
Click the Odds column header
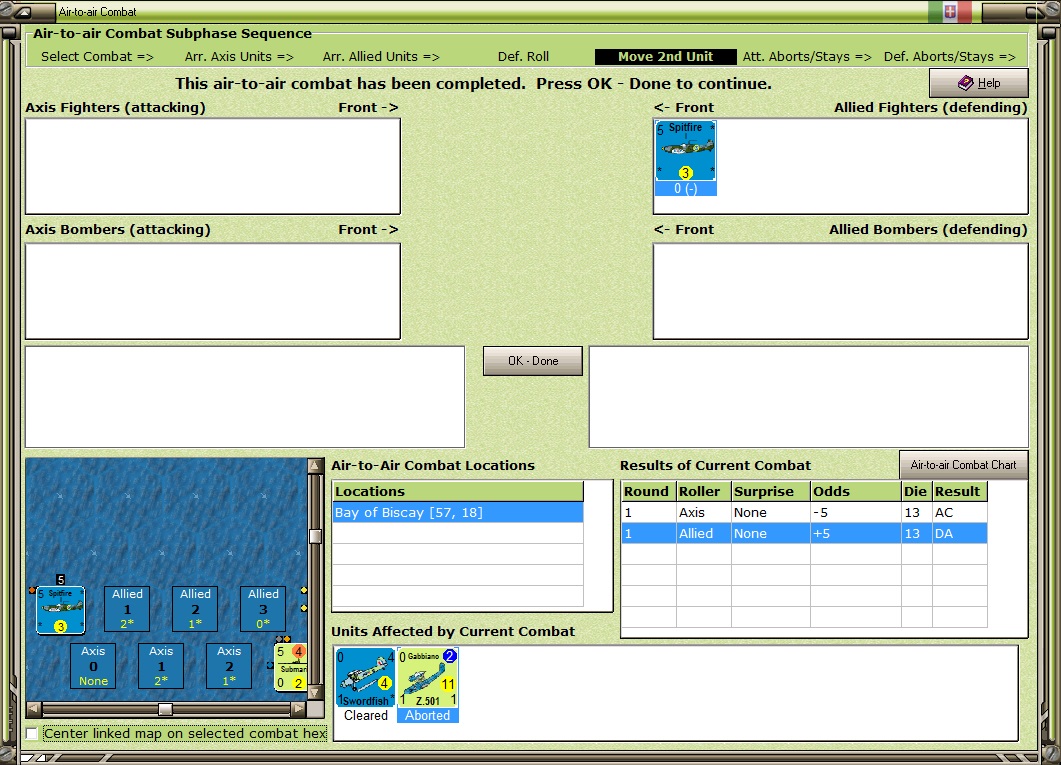856,491
